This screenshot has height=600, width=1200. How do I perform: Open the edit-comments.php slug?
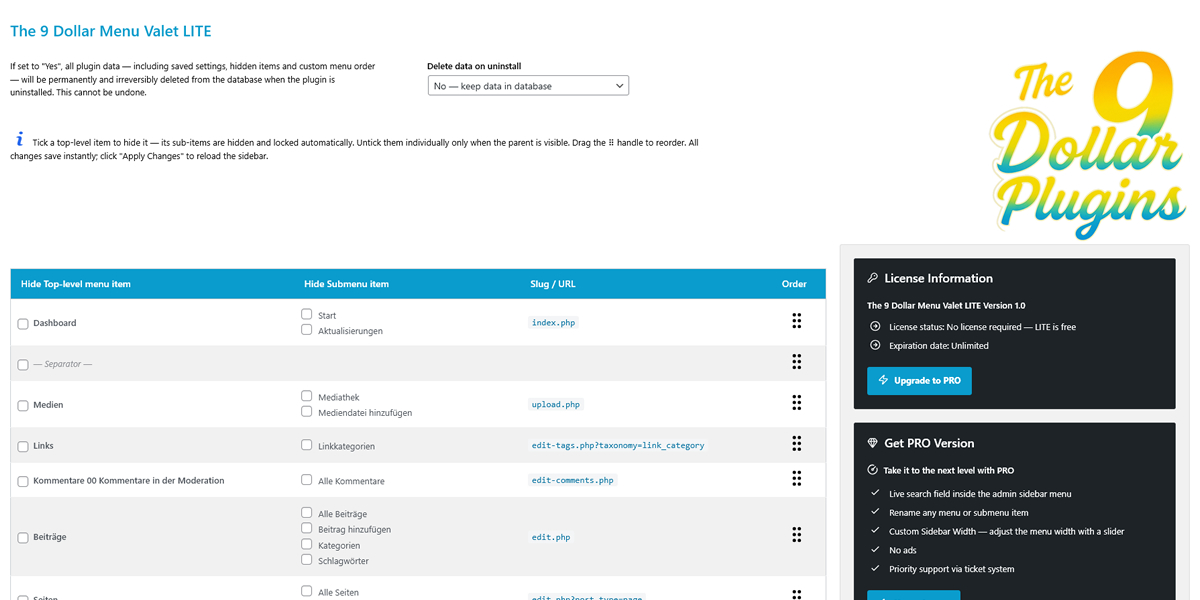tap(572, 481)
